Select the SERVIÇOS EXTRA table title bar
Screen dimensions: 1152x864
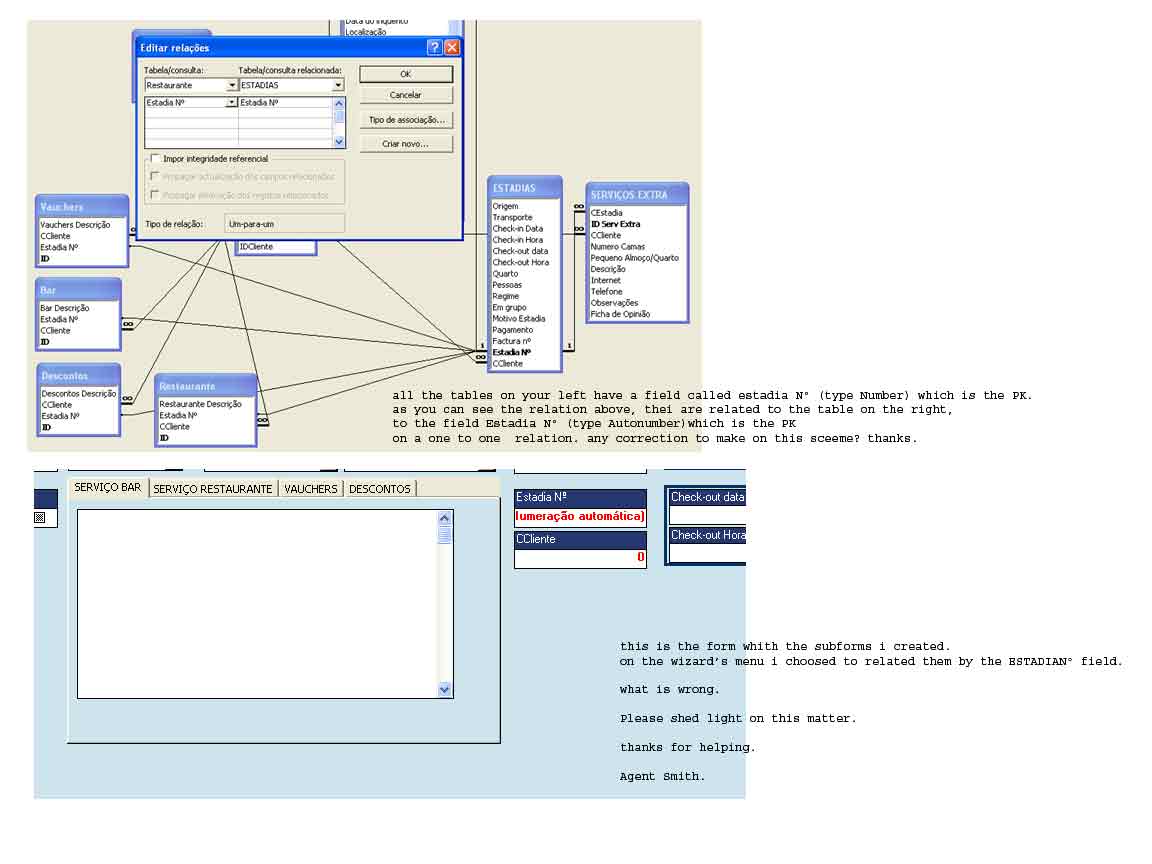pos(637,195)
